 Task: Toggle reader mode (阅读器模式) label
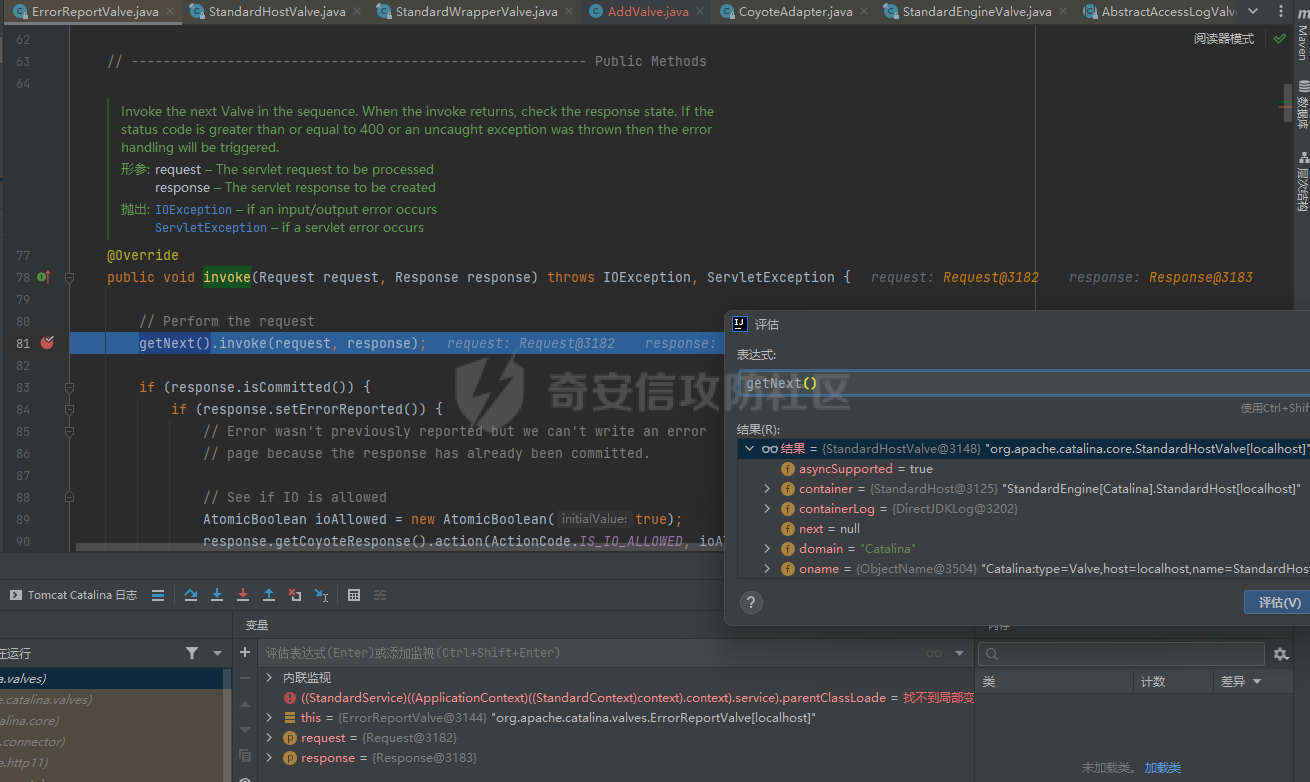1223,39
